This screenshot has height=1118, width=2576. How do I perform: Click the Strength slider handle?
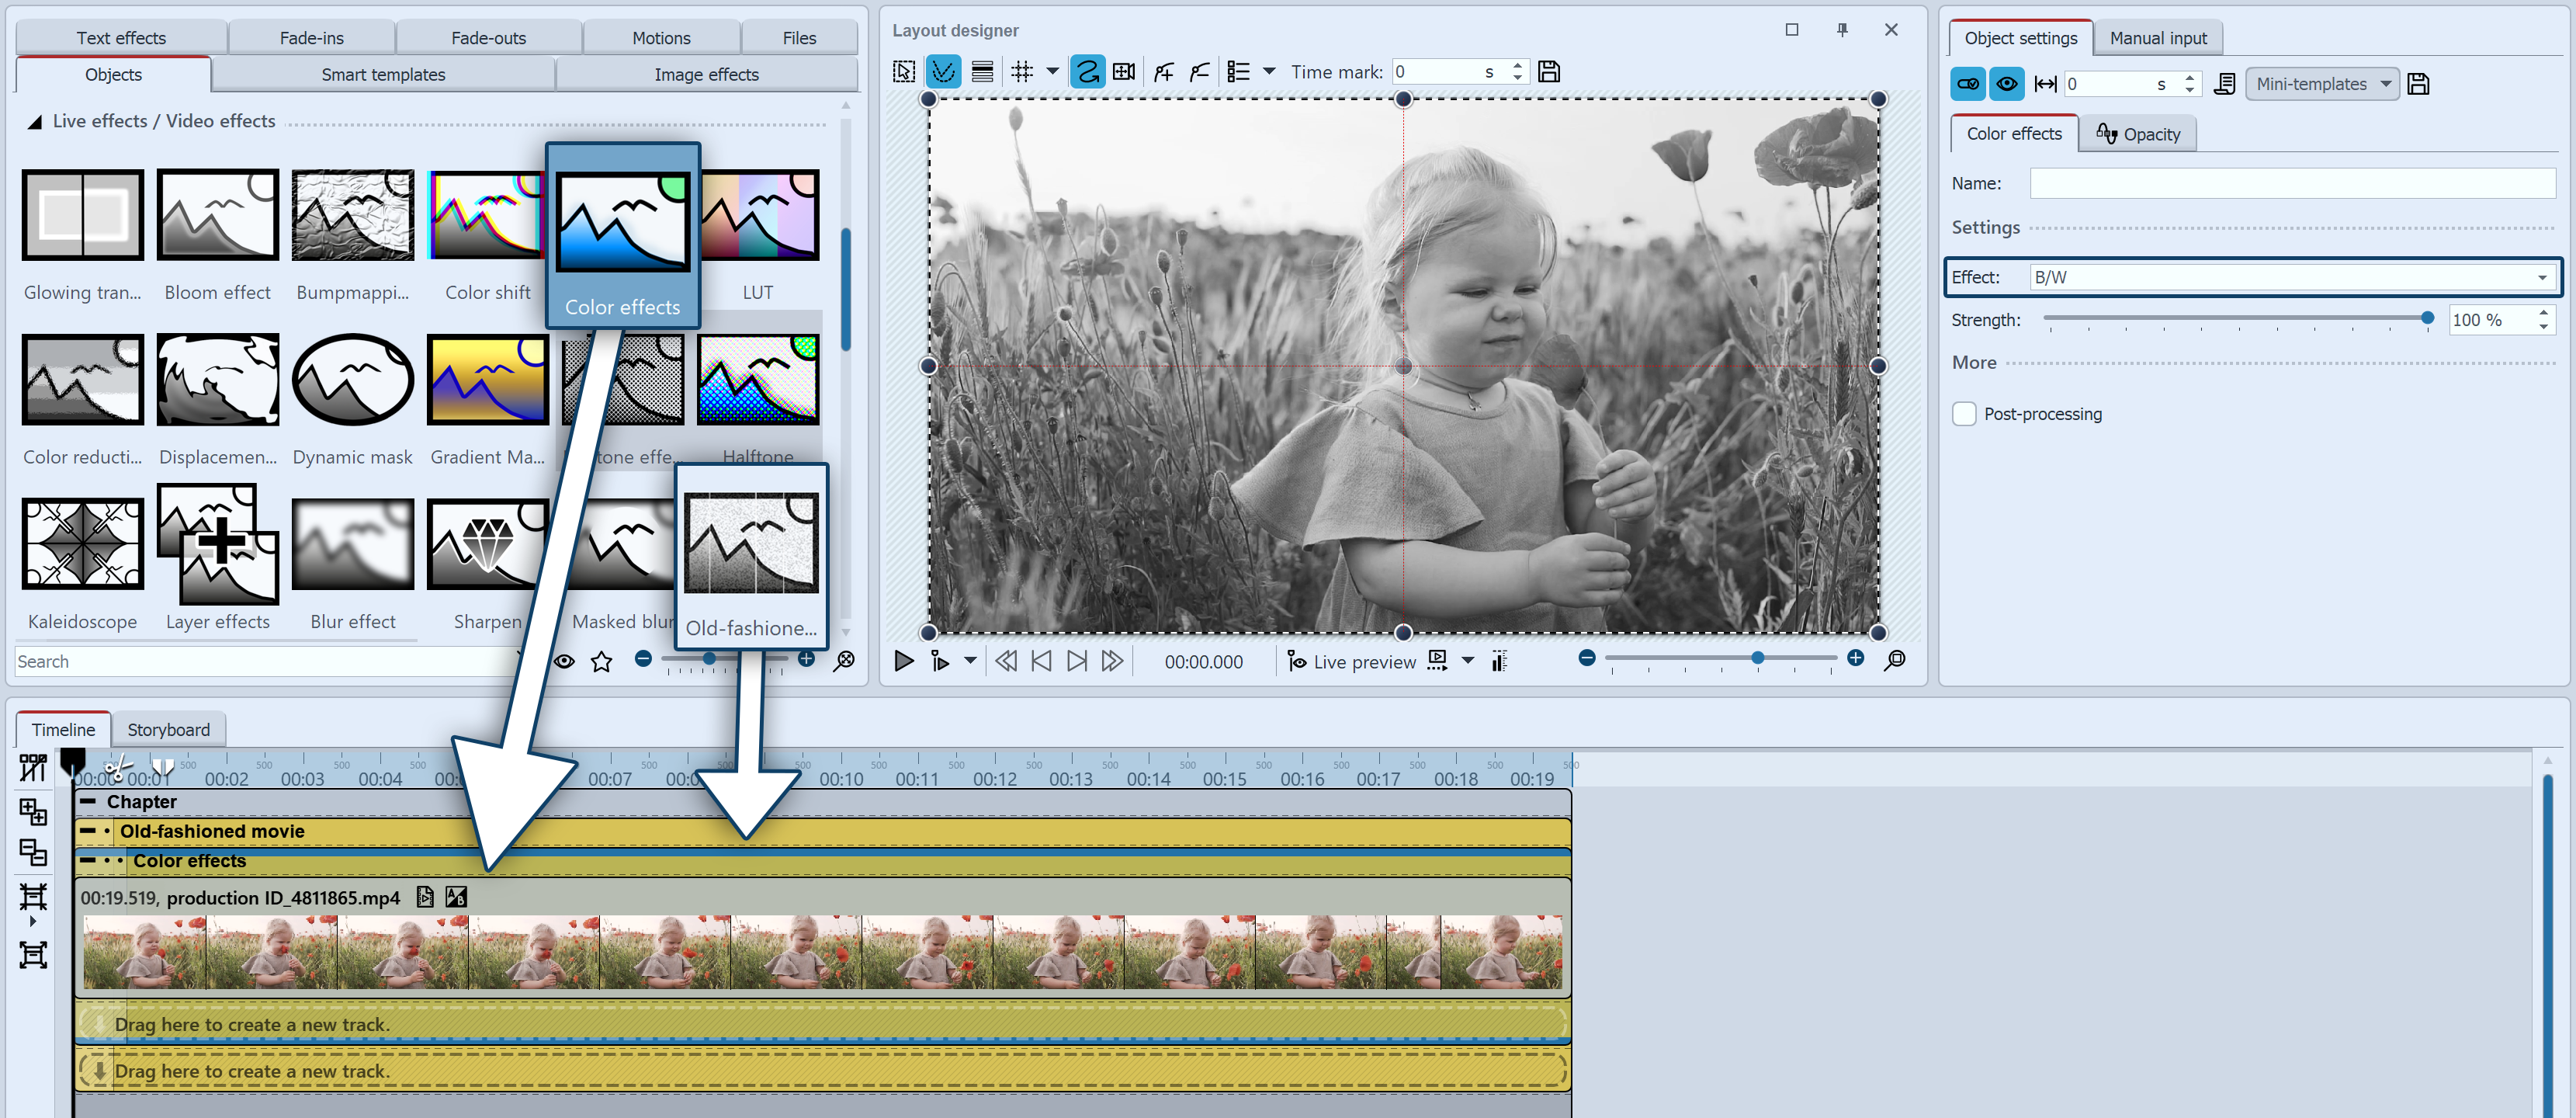coord(2427,318)
